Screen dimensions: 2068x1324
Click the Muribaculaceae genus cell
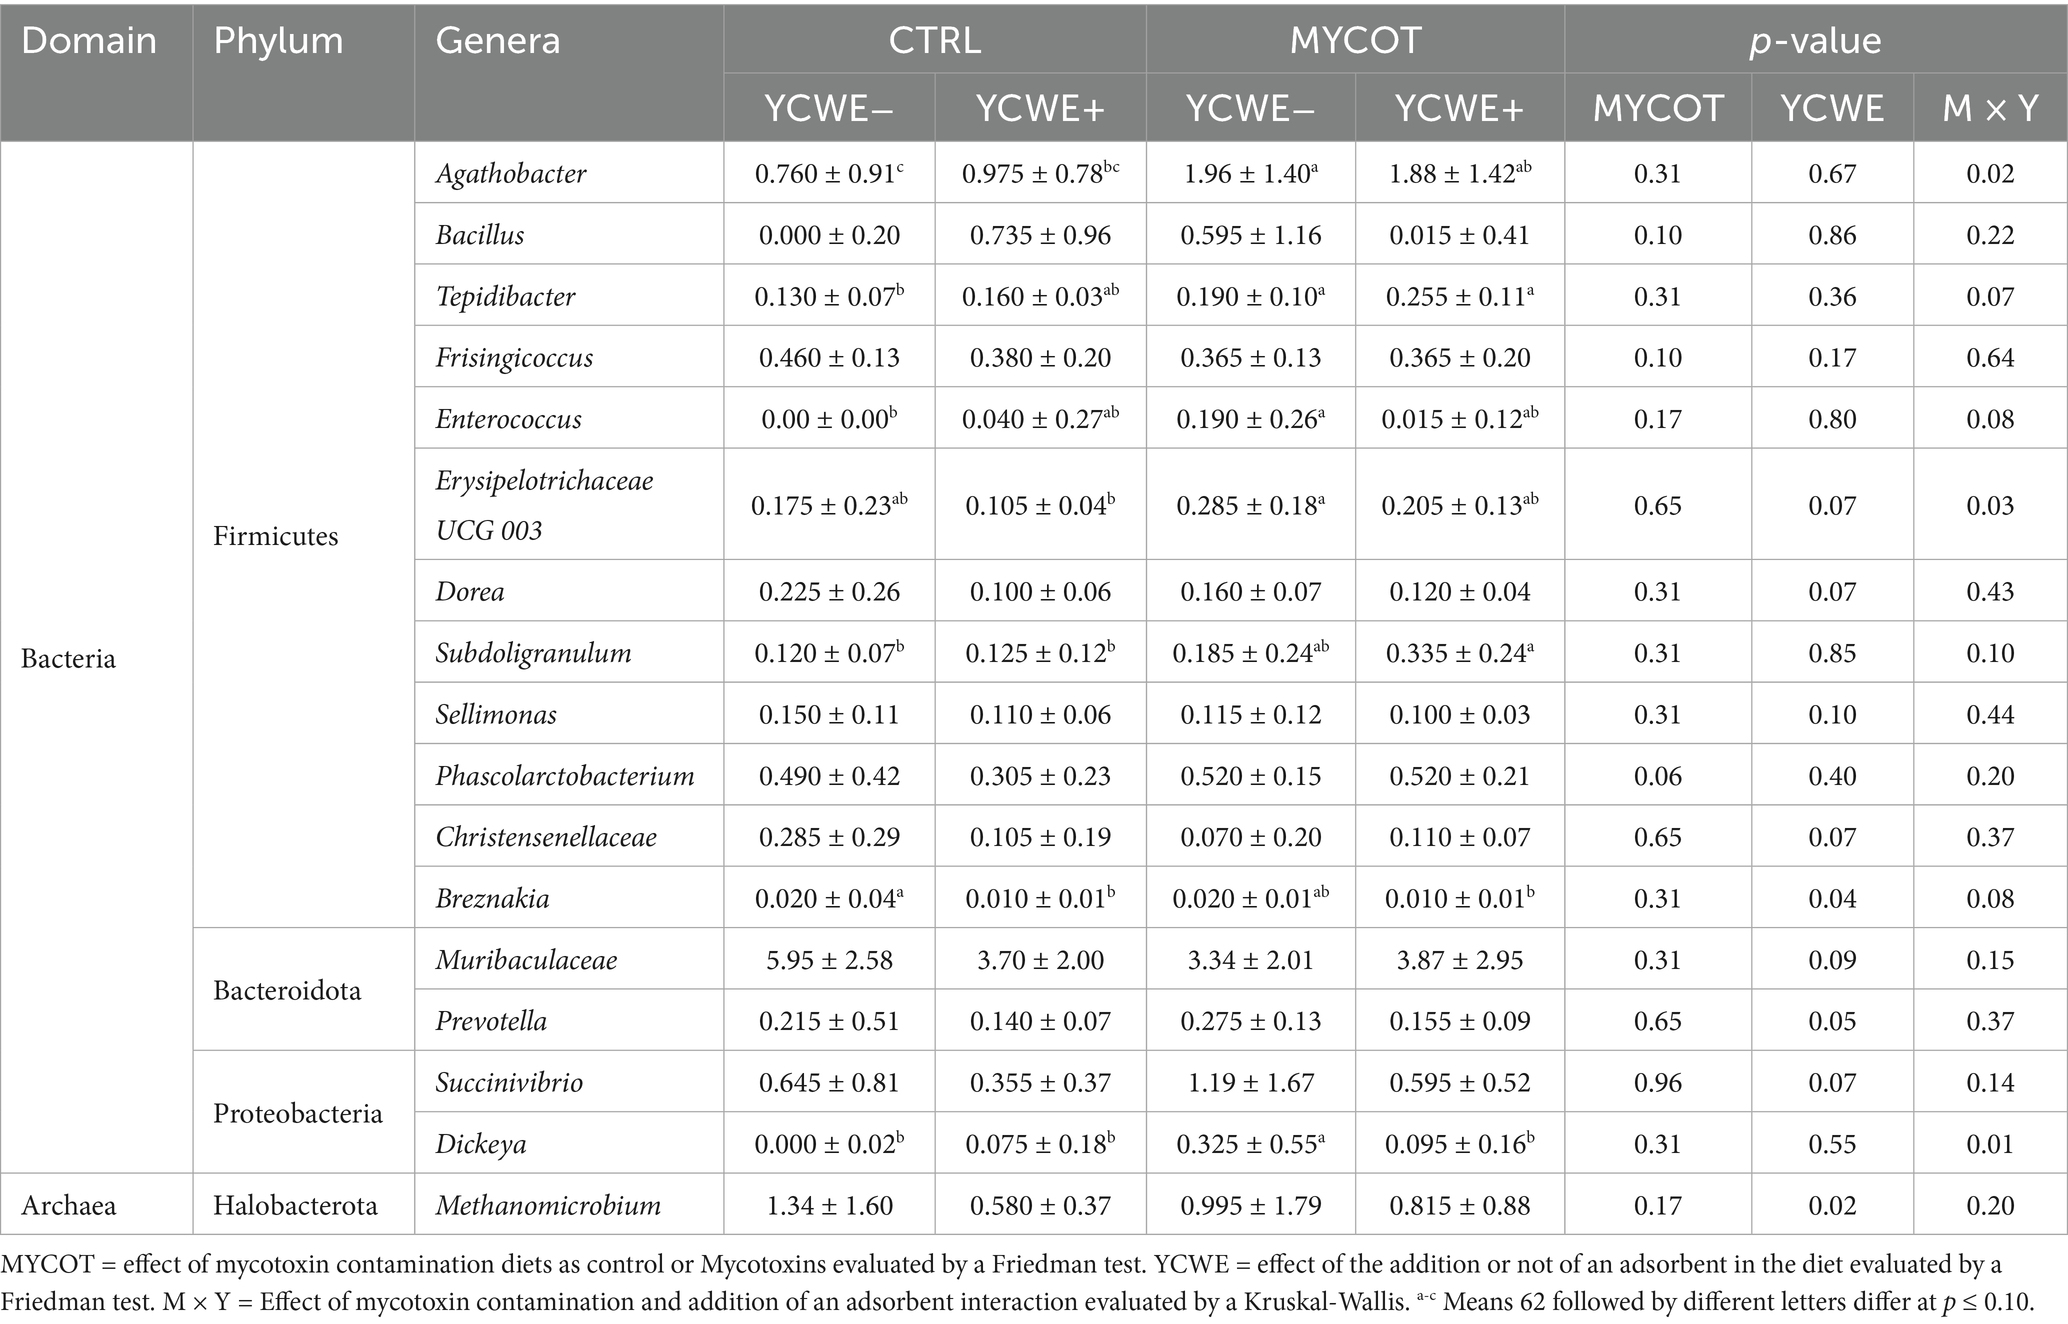(x=526, y=960)
